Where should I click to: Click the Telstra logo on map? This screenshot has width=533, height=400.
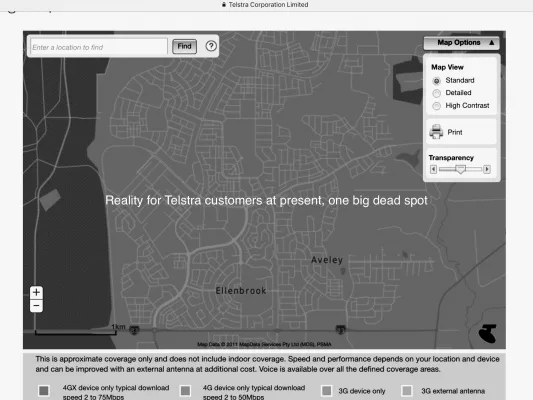click(x=488, y=334)
